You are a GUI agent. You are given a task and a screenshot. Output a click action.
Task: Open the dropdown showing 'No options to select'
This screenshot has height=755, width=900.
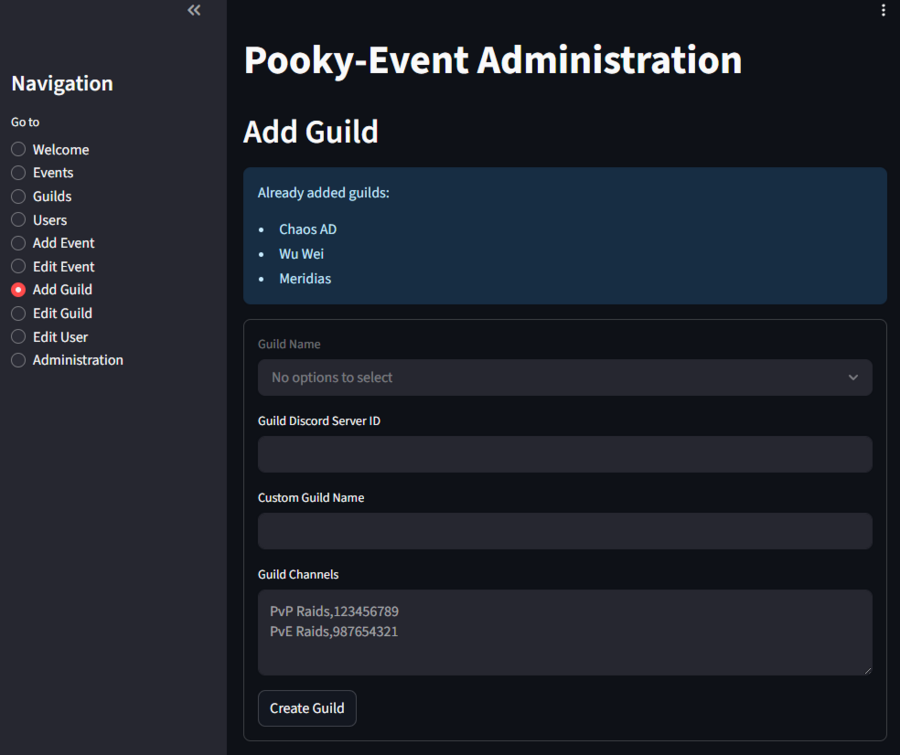coord(564,377)
